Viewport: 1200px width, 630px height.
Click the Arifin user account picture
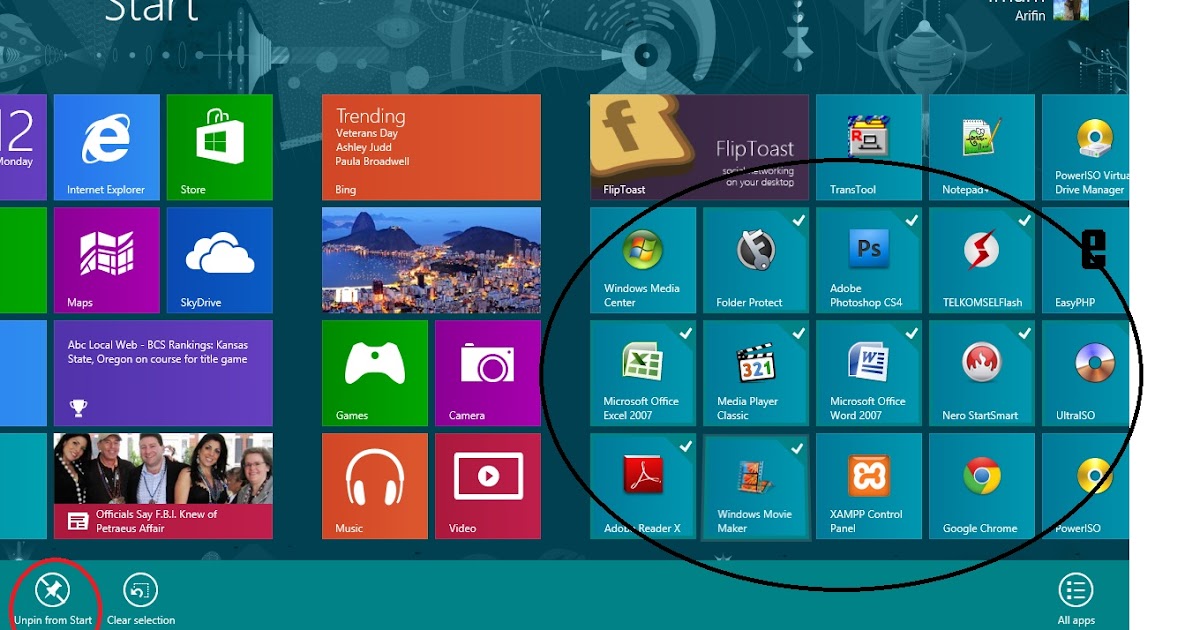point(1069,10)
